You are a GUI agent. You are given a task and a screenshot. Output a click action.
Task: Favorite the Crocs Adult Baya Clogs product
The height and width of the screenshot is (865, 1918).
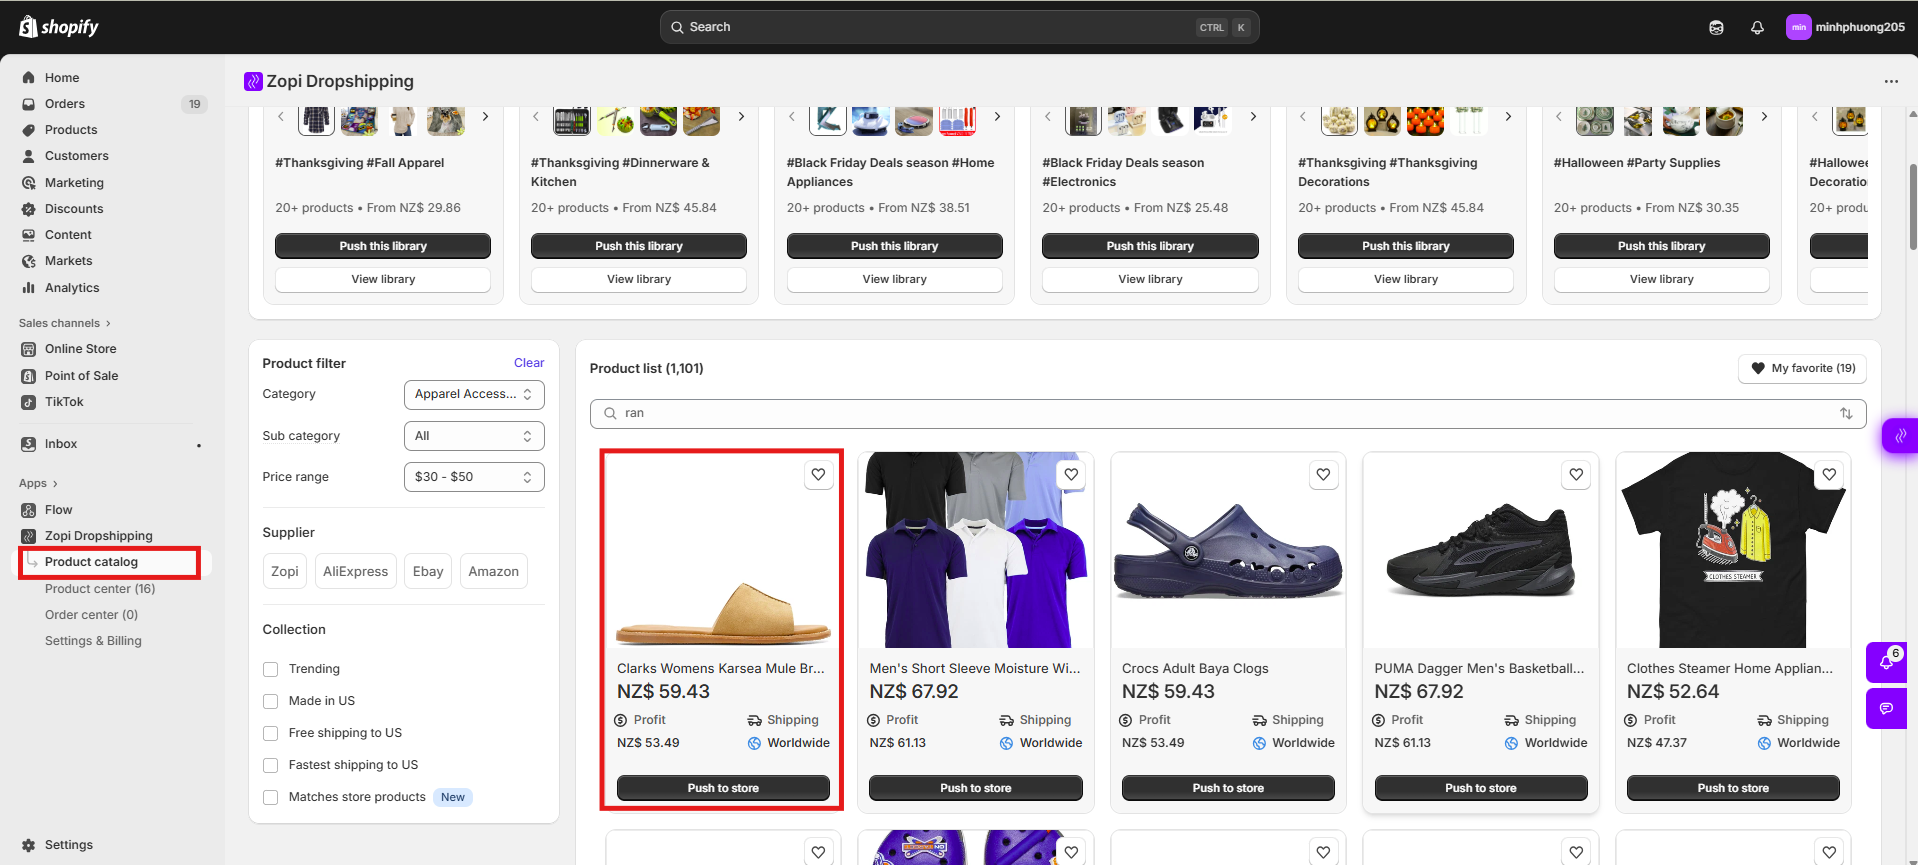1323,475
